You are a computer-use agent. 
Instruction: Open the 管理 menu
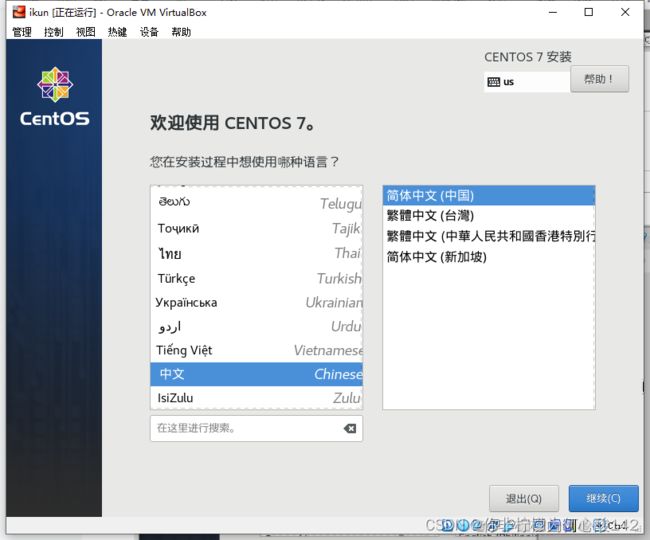pyautogui.click(x=22, y=32)
